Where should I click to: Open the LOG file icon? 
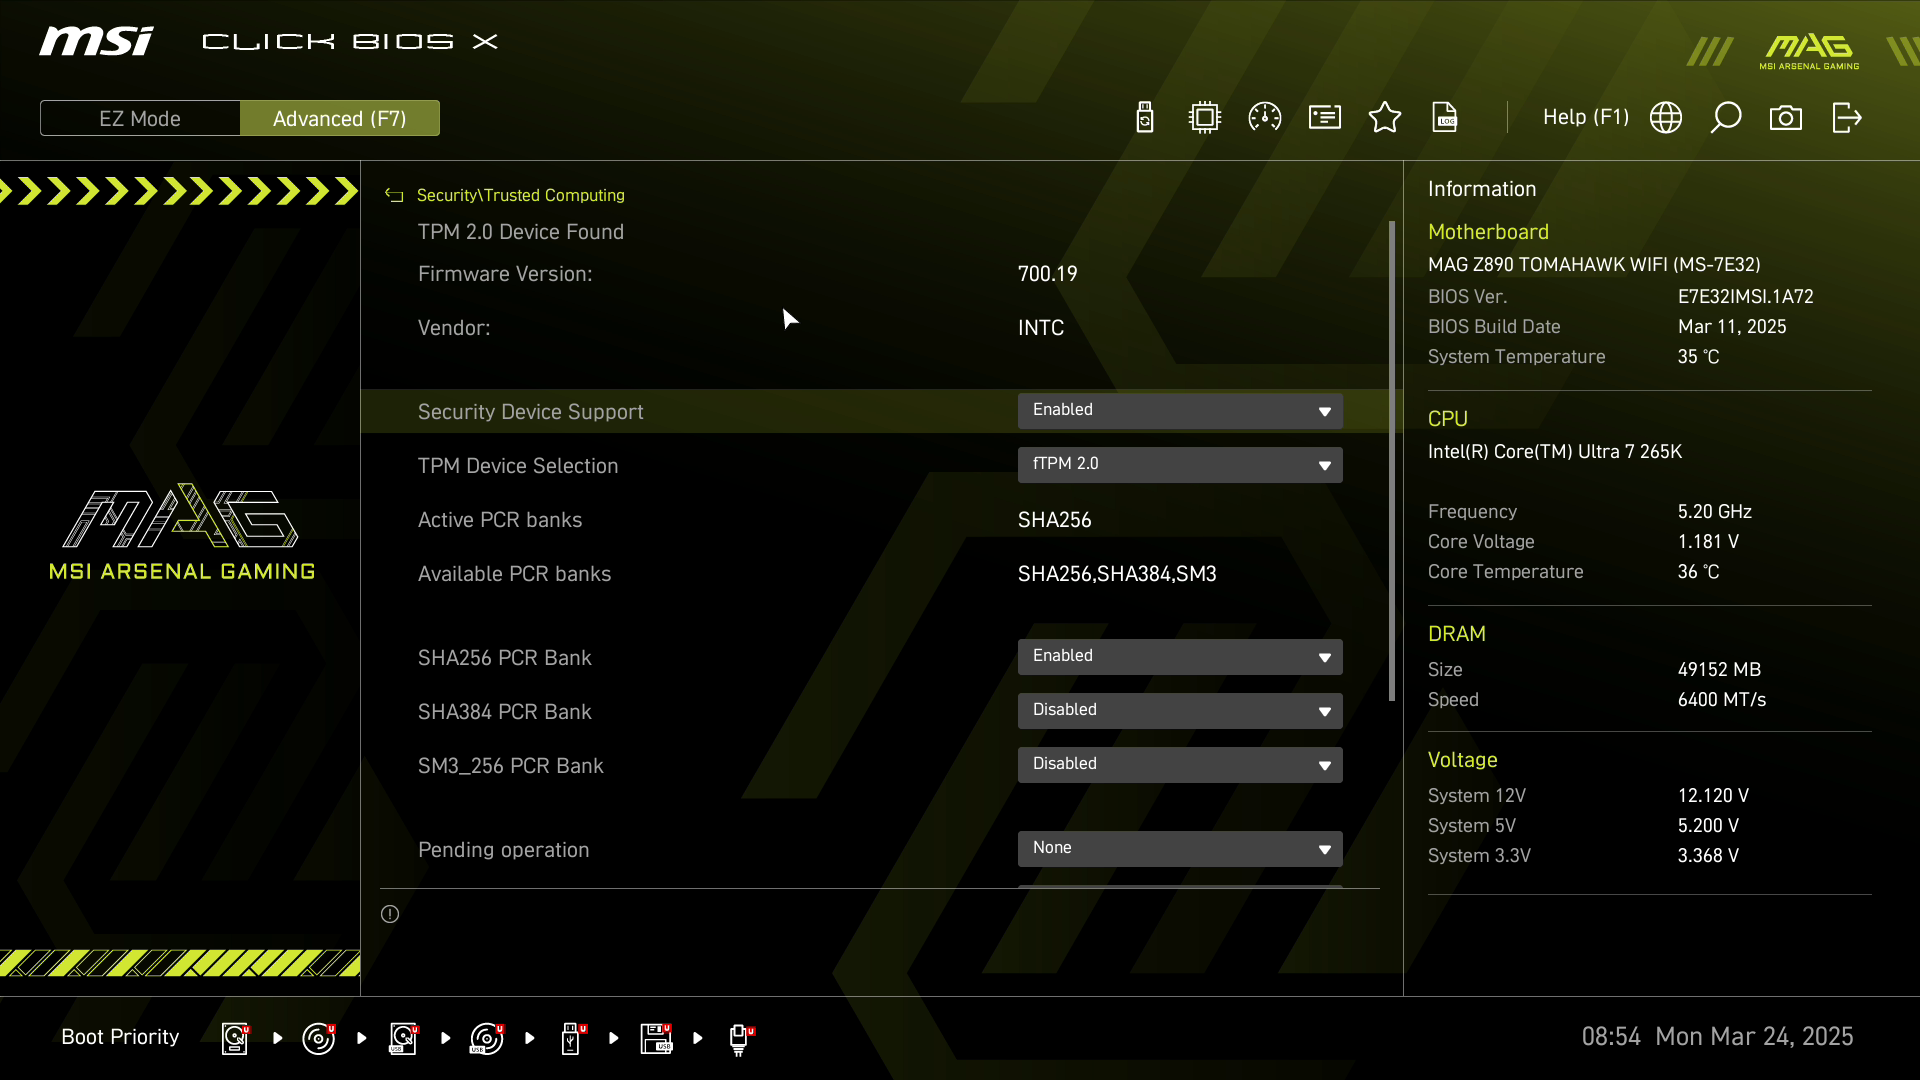point(1445,118)
